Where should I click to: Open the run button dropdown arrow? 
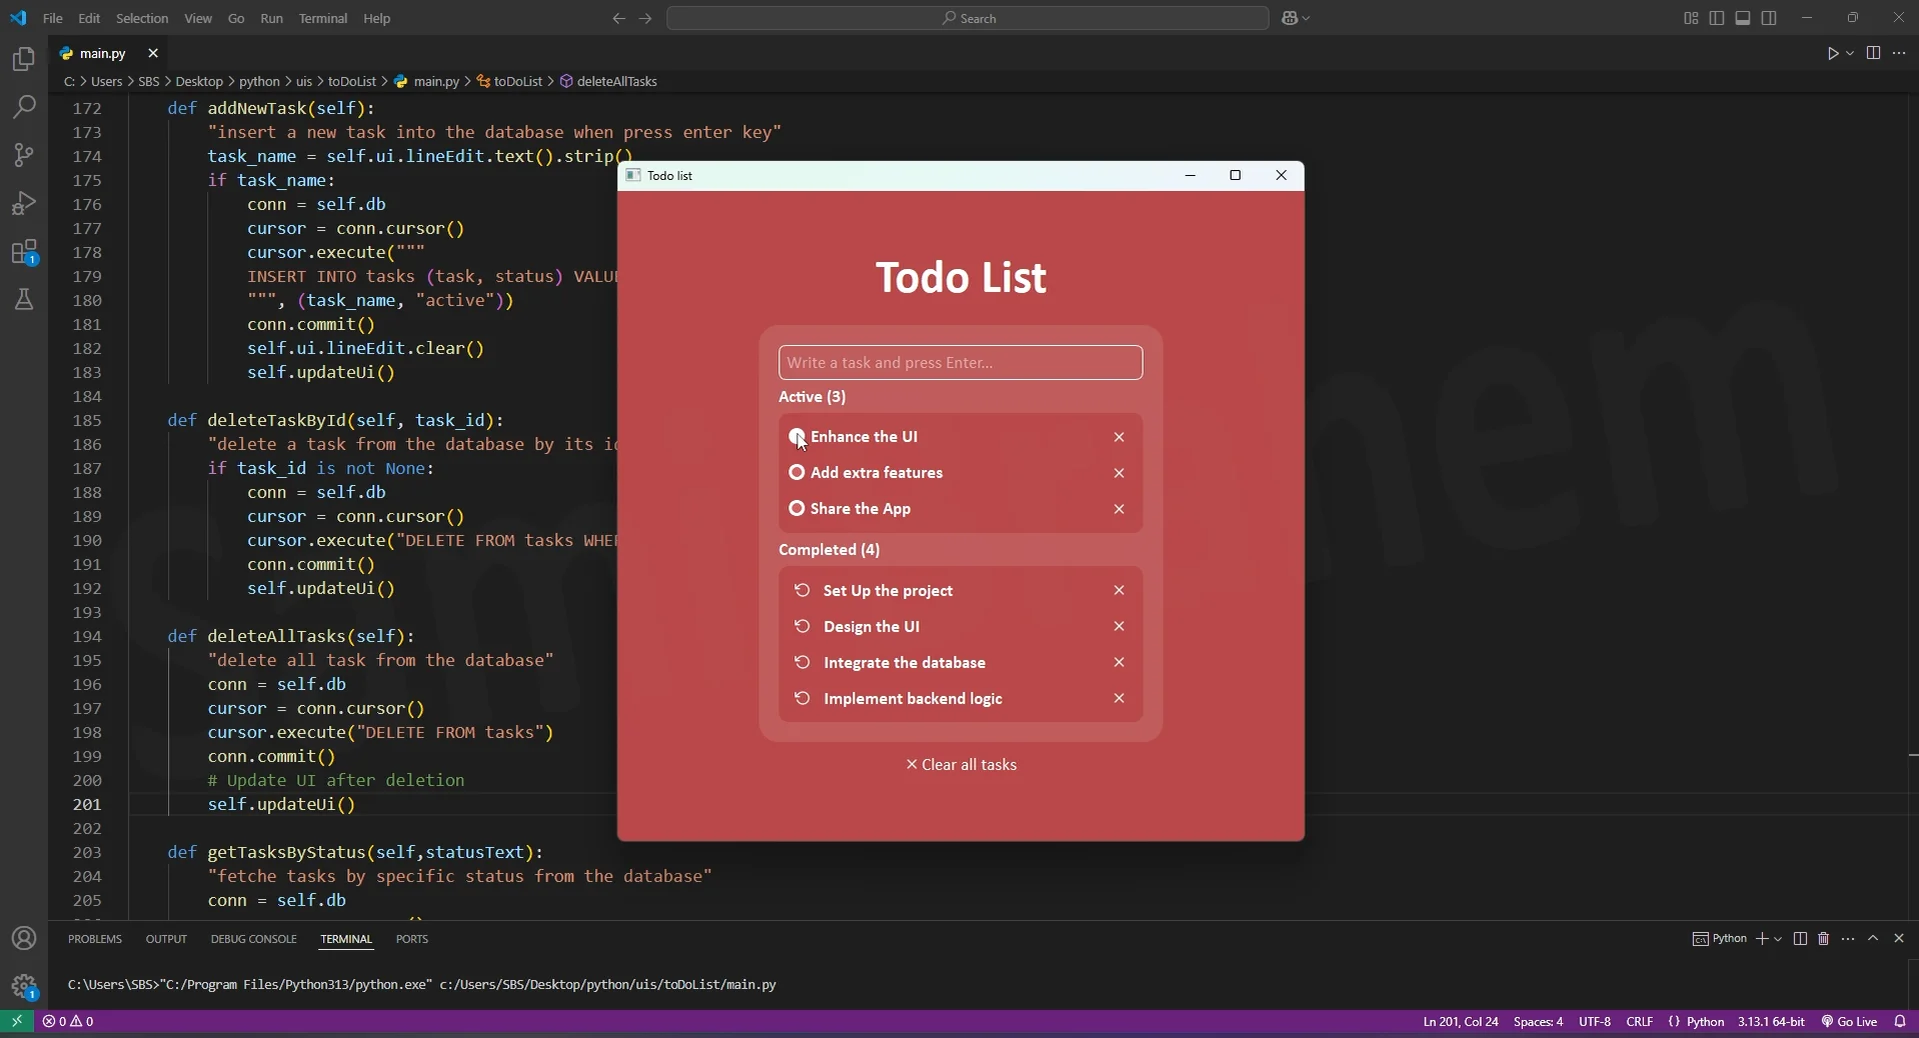[x=1850, y=53]
